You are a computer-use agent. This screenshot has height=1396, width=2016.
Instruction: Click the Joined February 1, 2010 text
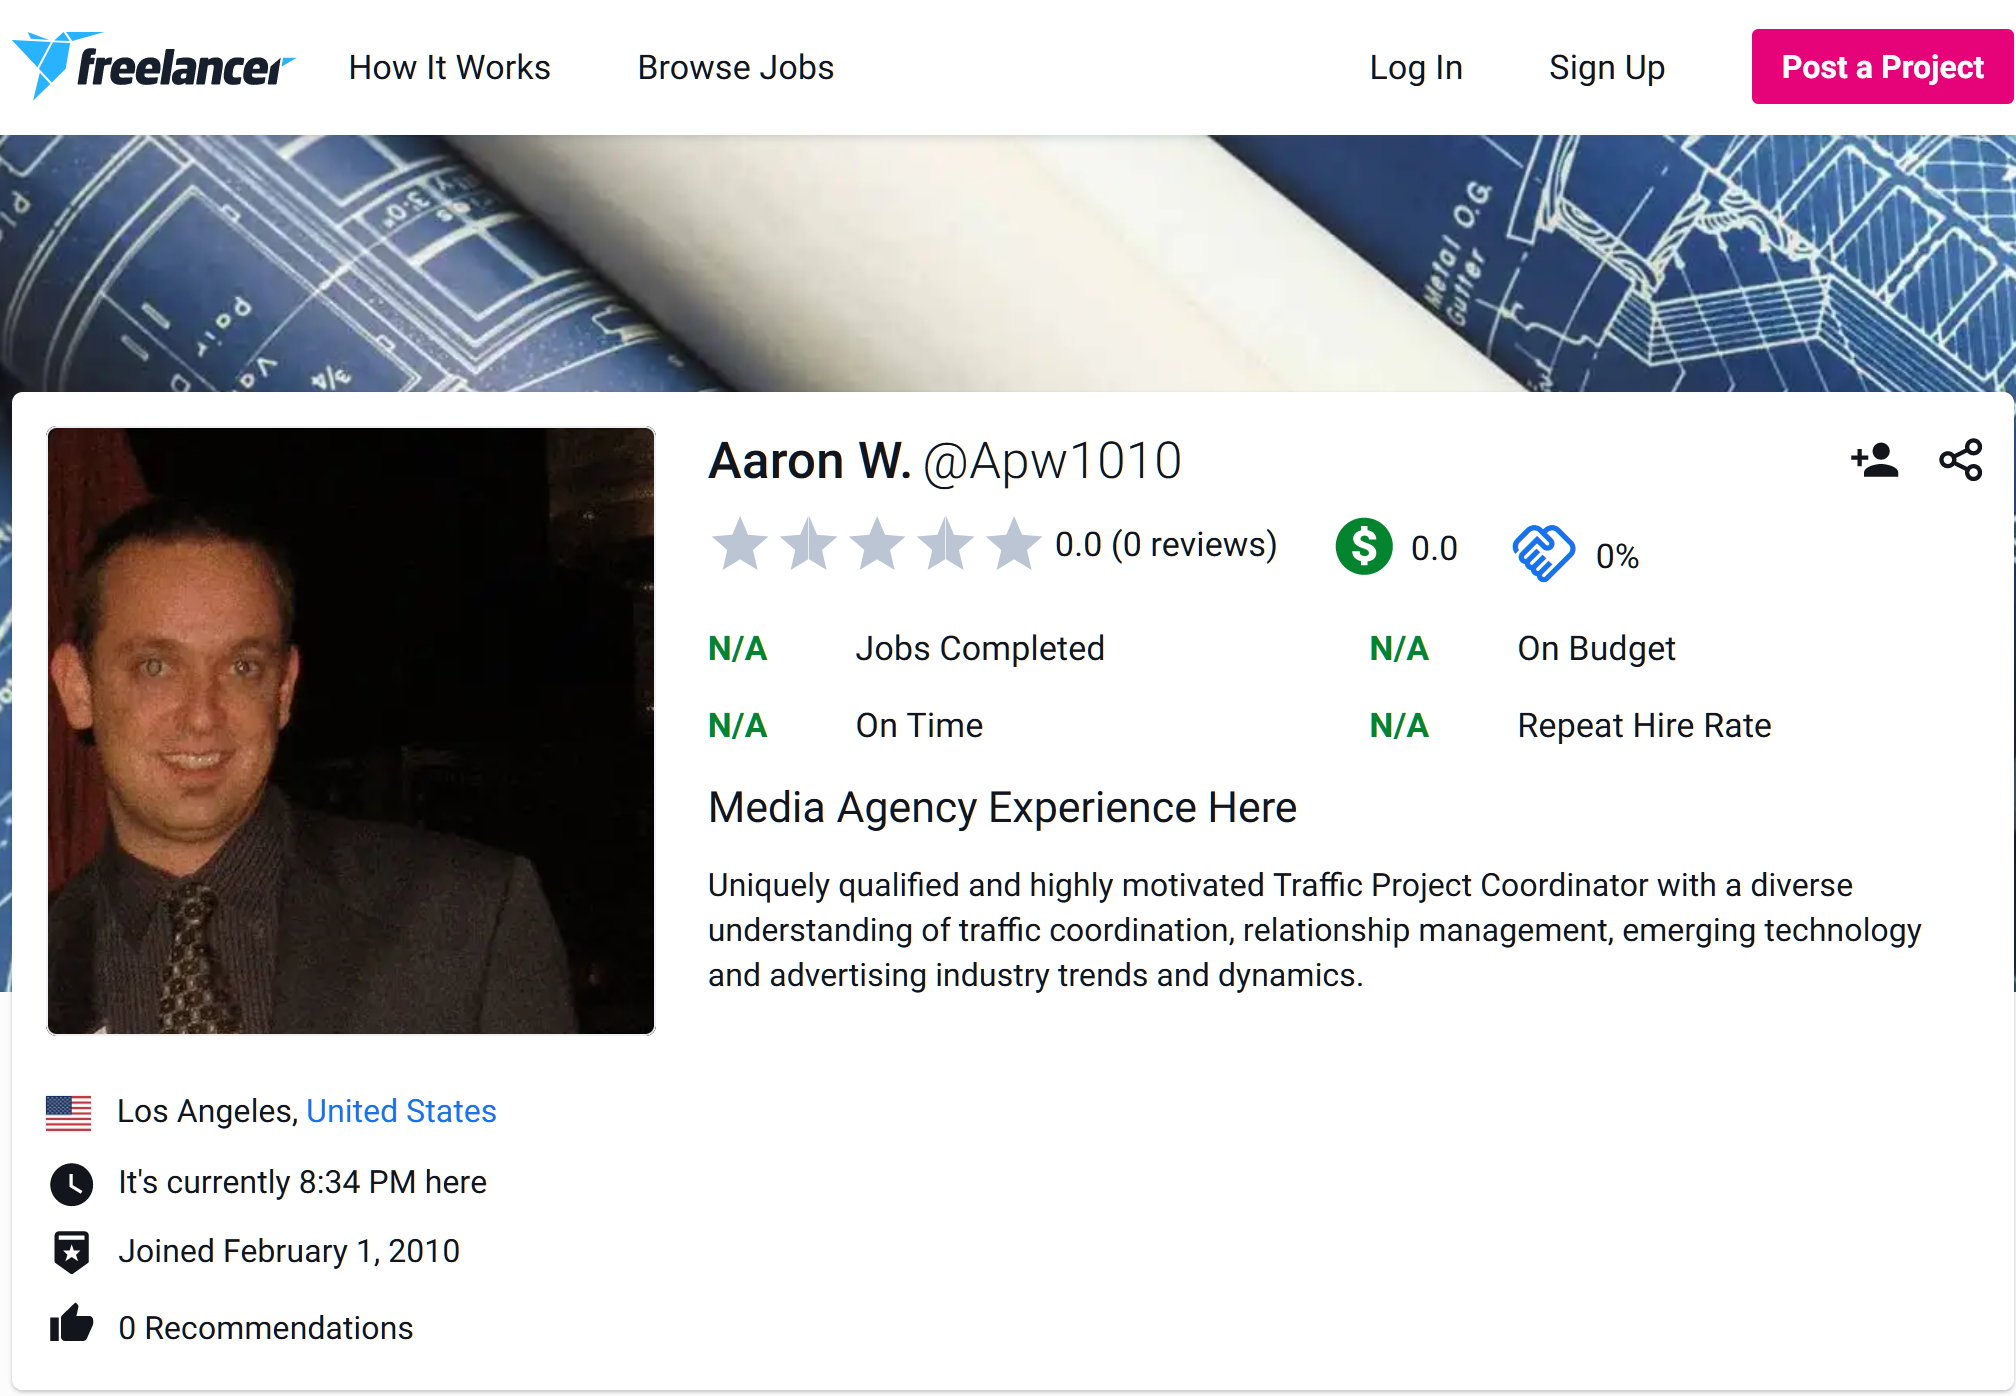pos(289,1251)
